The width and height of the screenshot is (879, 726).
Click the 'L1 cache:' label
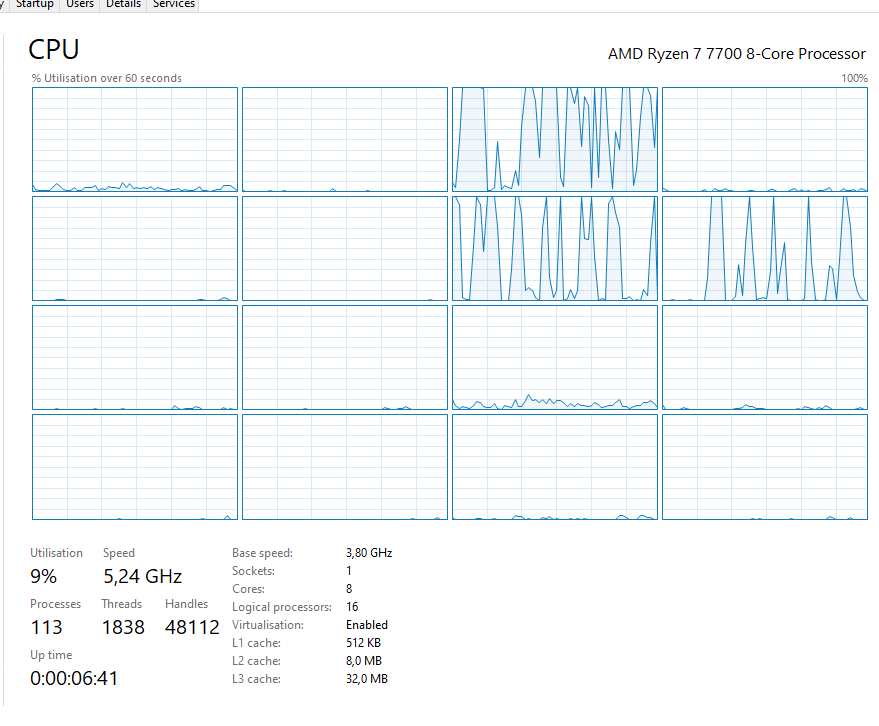click(256, 642)
